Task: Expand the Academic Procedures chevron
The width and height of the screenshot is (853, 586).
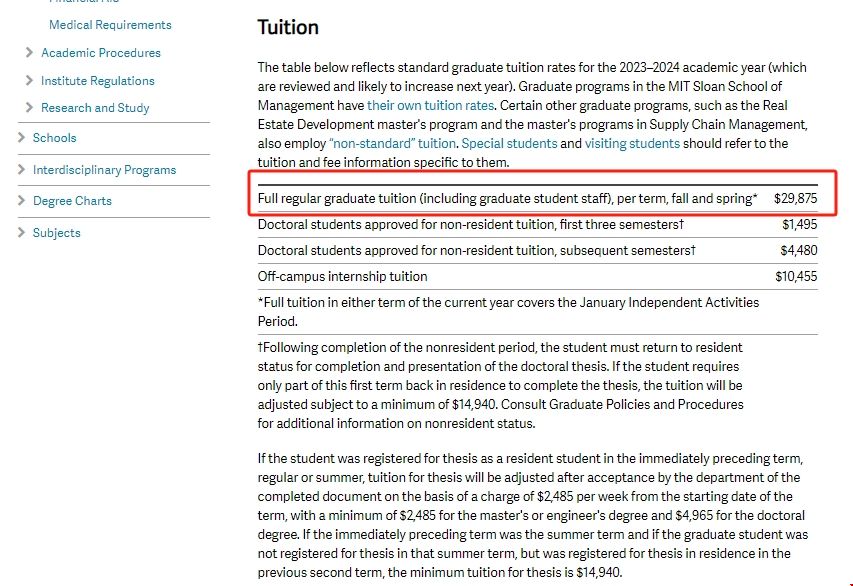Action: (x=29, y=53)
